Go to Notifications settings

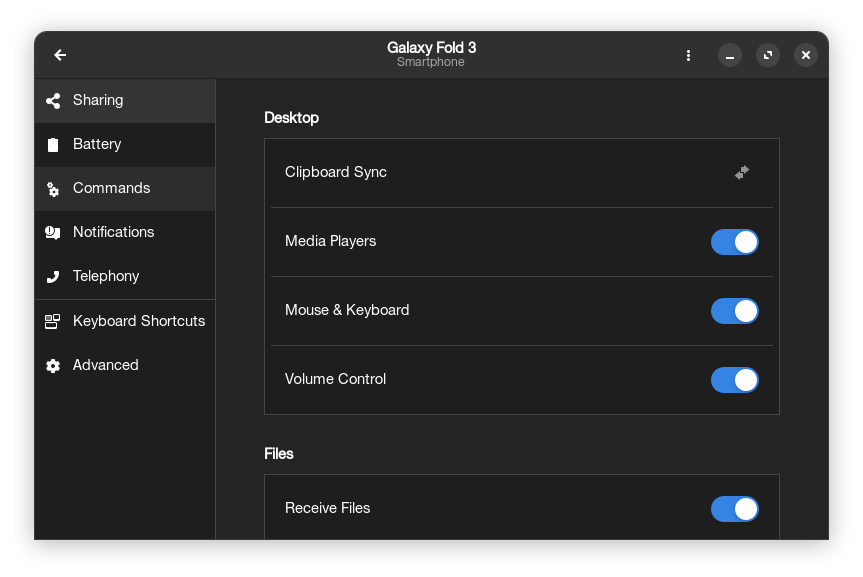[113, 233]
